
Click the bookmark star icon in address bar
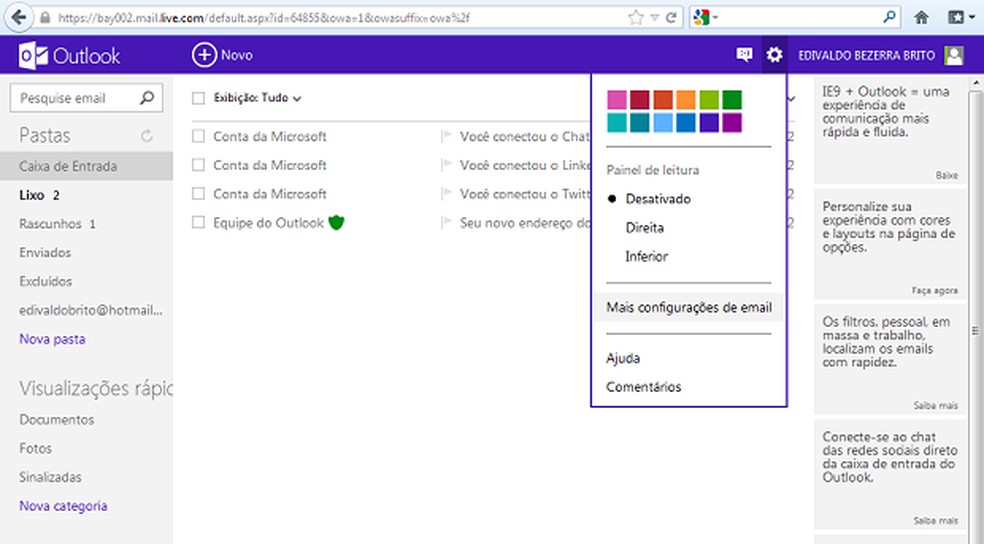coord(636,18)
